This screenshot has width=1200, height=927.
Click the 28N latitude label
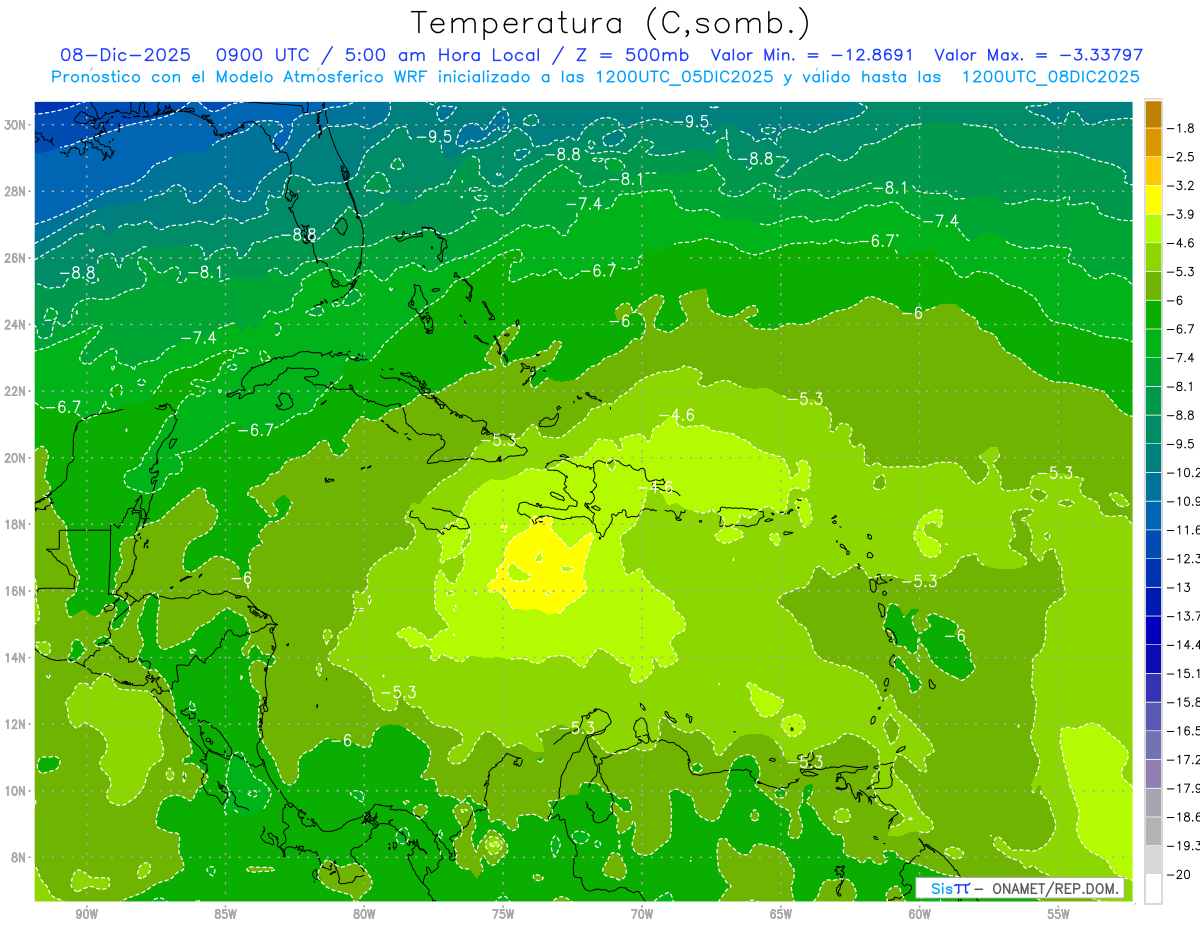click(16, 191)
